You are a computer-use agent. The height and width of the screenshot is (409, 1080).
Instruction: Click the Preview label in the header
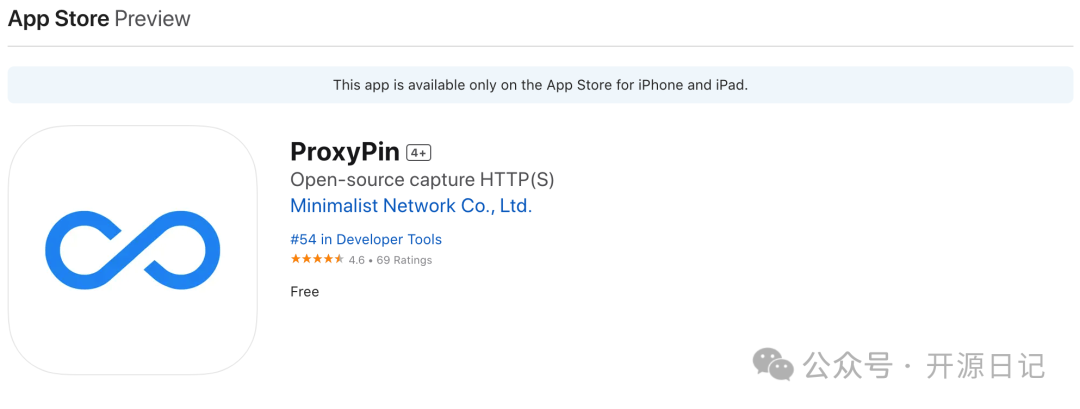[x=152, y=19]
